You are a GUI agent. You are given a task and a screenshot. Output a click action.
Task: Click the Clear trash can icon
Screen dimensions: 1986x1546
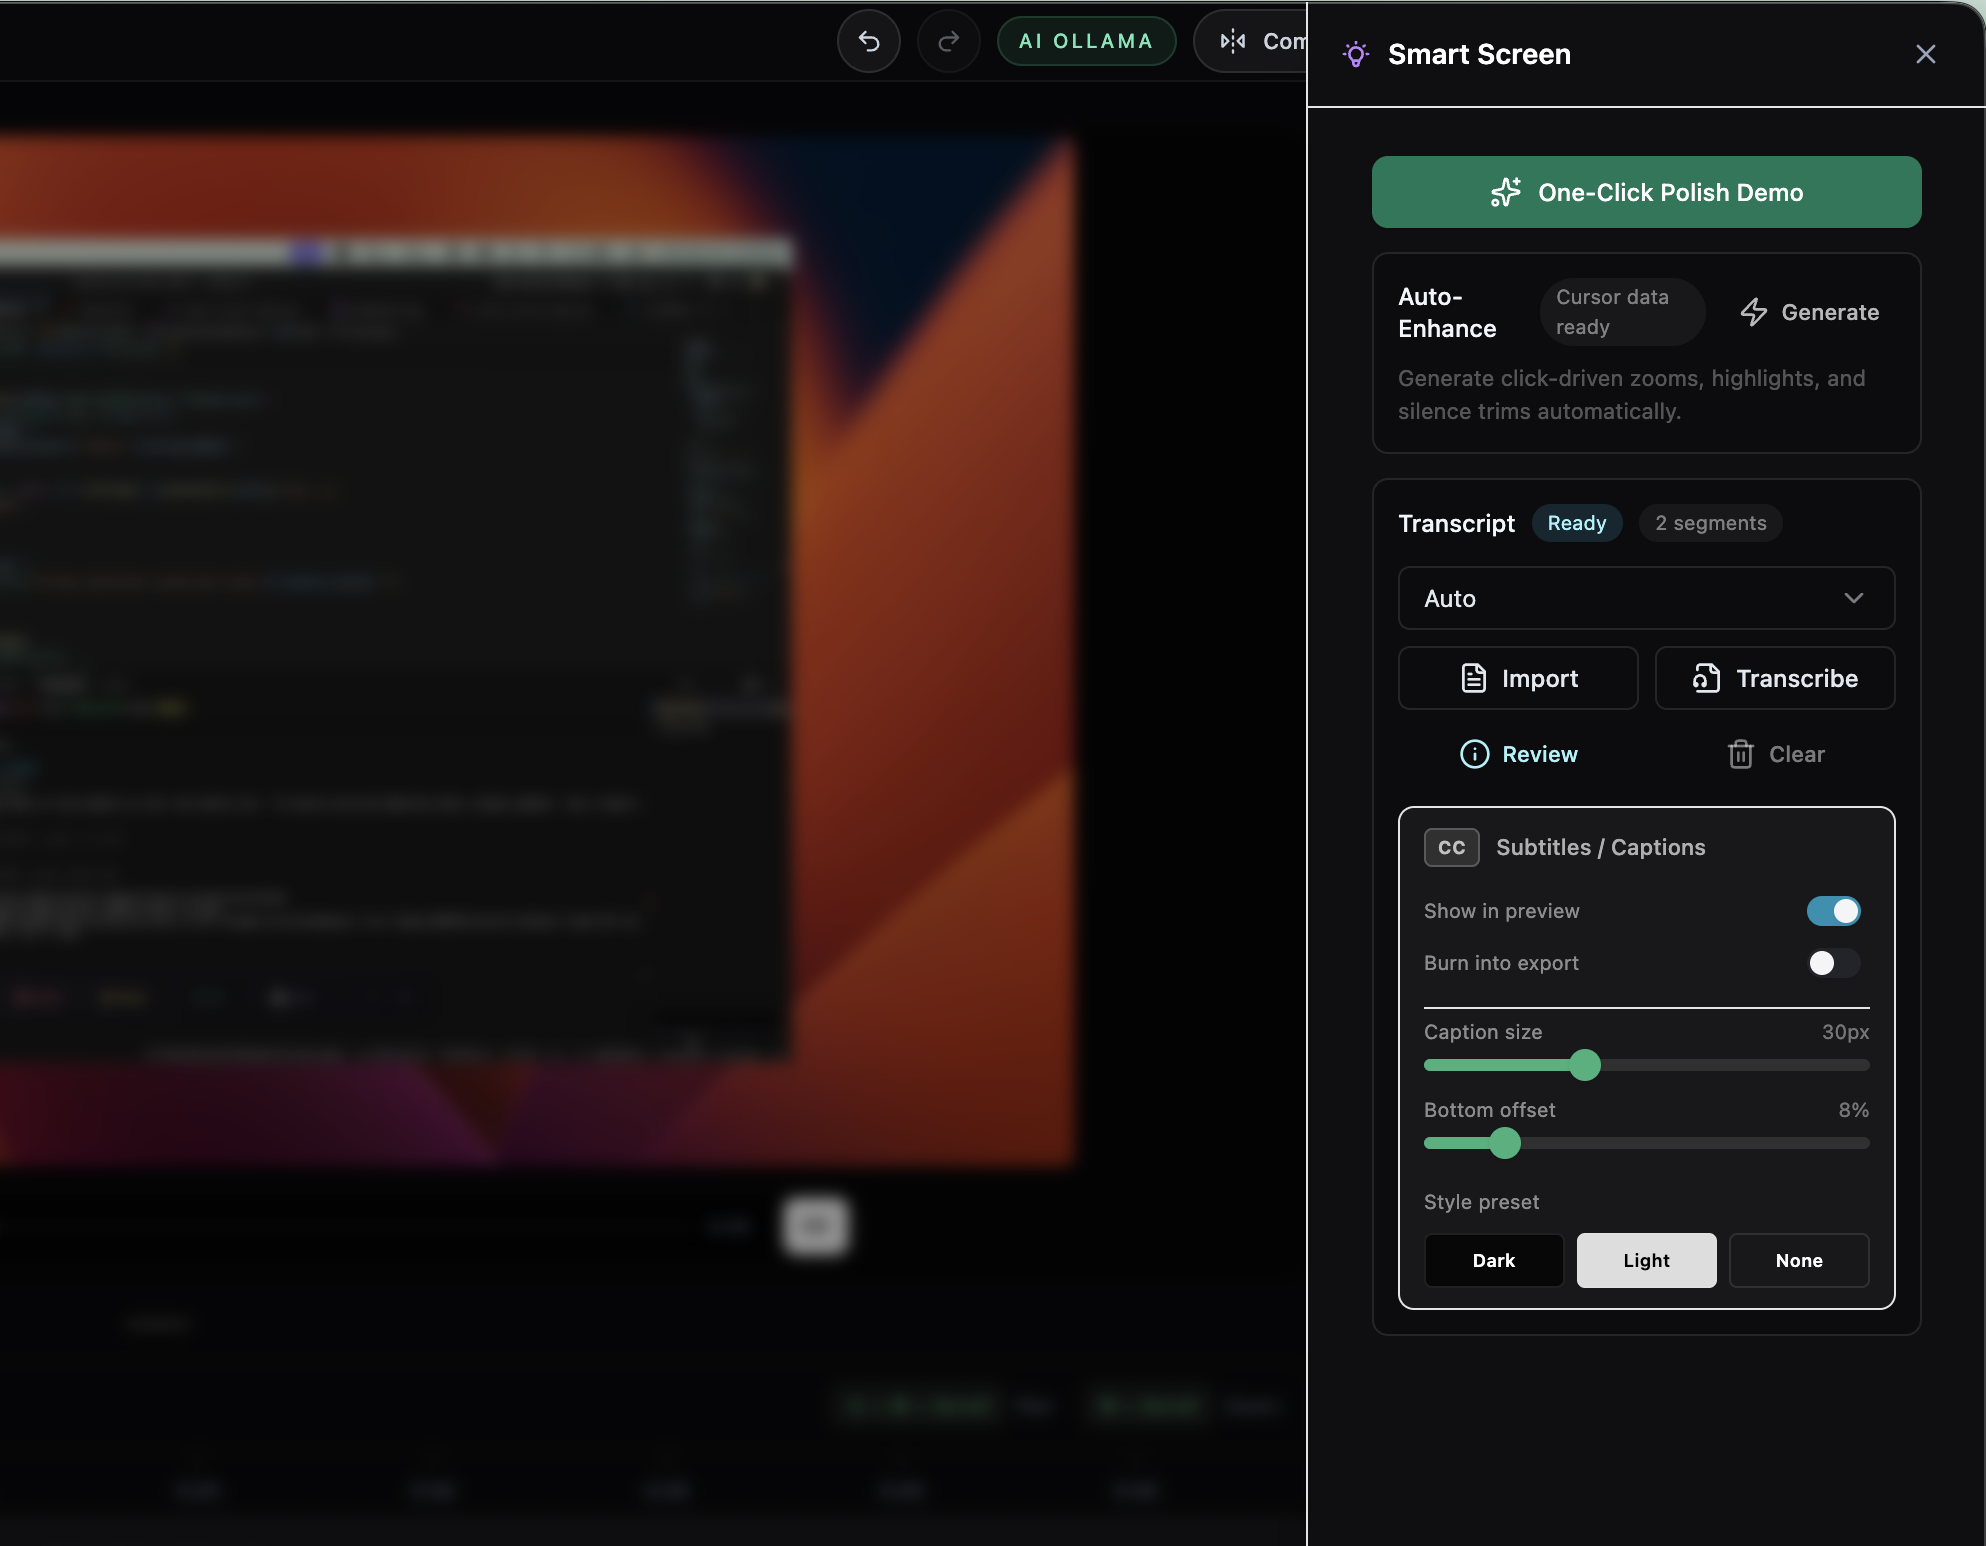[x=1740, y=754]
